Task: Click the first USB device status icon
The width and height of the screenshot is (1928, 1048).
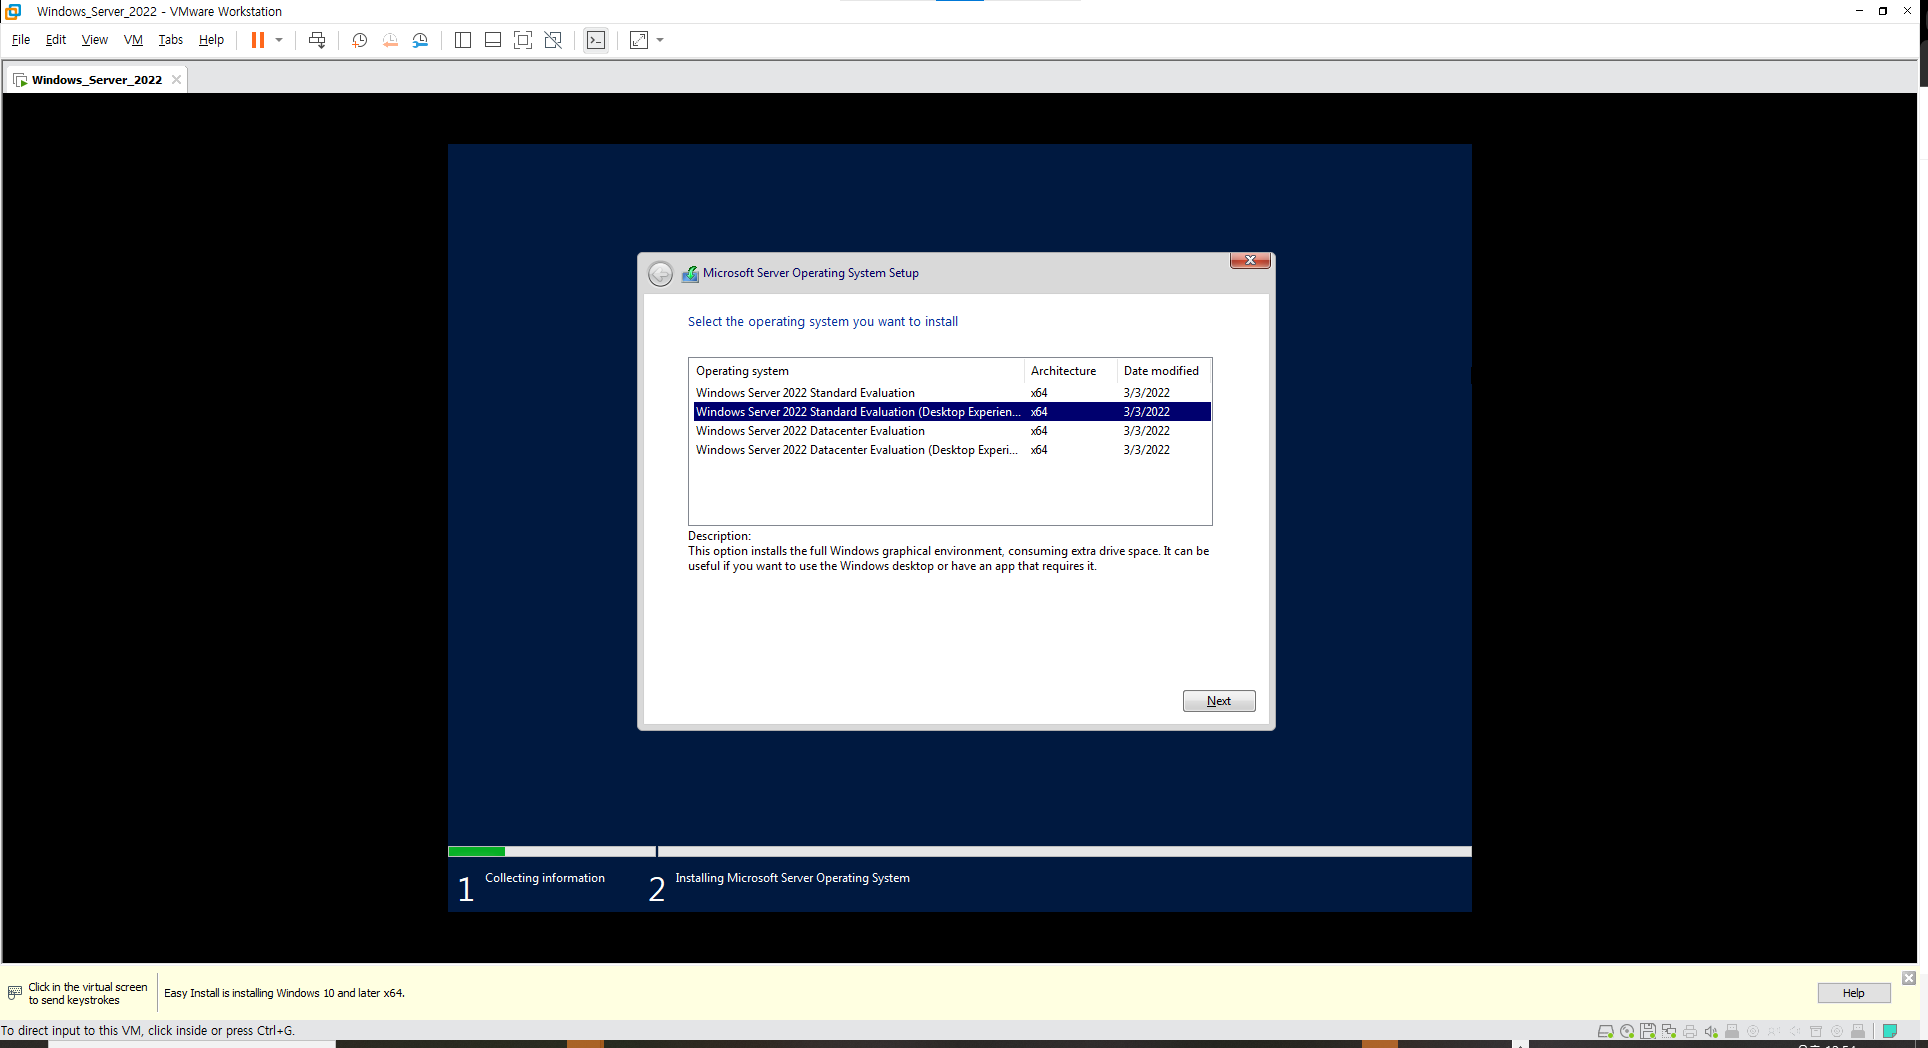Action: [x=1732, y=1031]
